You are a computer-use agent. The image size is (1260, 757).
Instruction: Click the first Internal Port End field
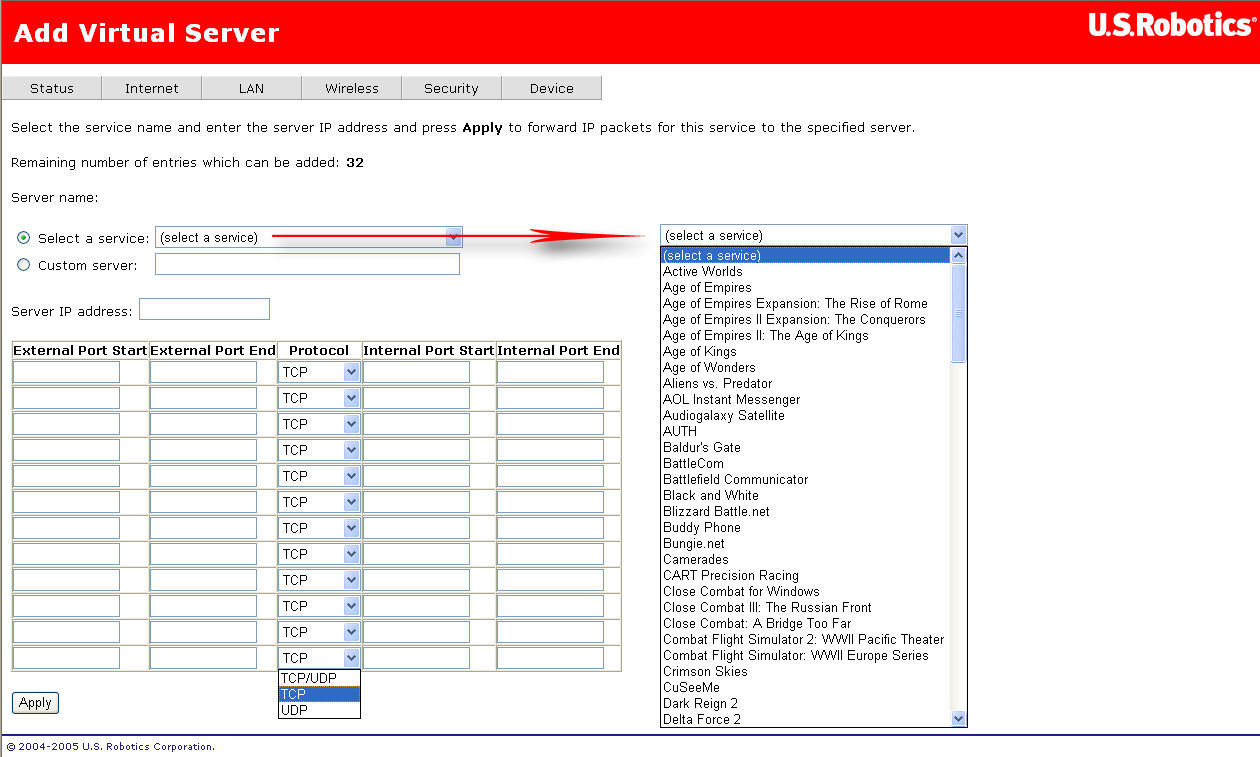(x=550, y=372)
